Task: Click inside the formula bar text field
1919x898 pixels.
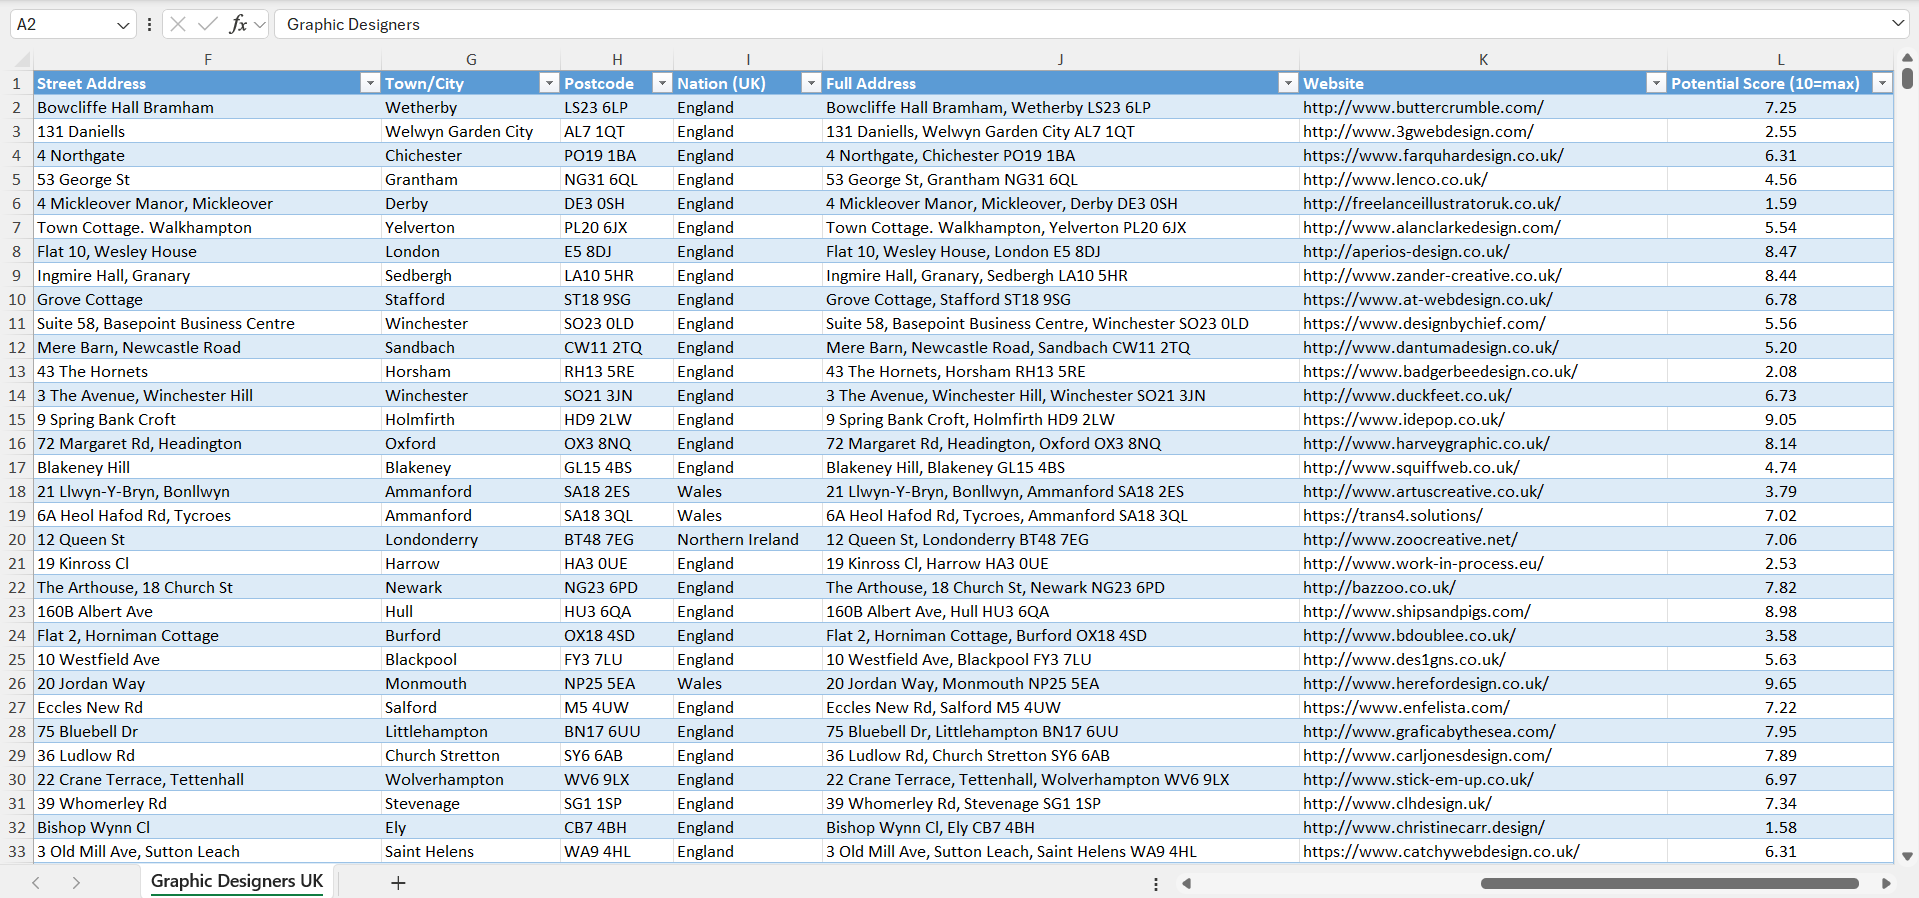Action: 1080,24
